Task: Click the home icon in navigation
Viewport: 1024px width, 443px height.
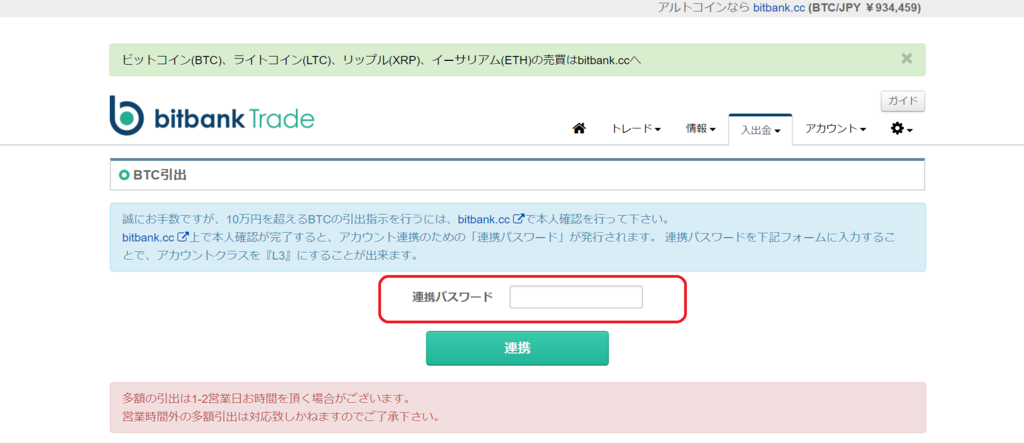Action: pyautogui.click(x=579, y=129)
